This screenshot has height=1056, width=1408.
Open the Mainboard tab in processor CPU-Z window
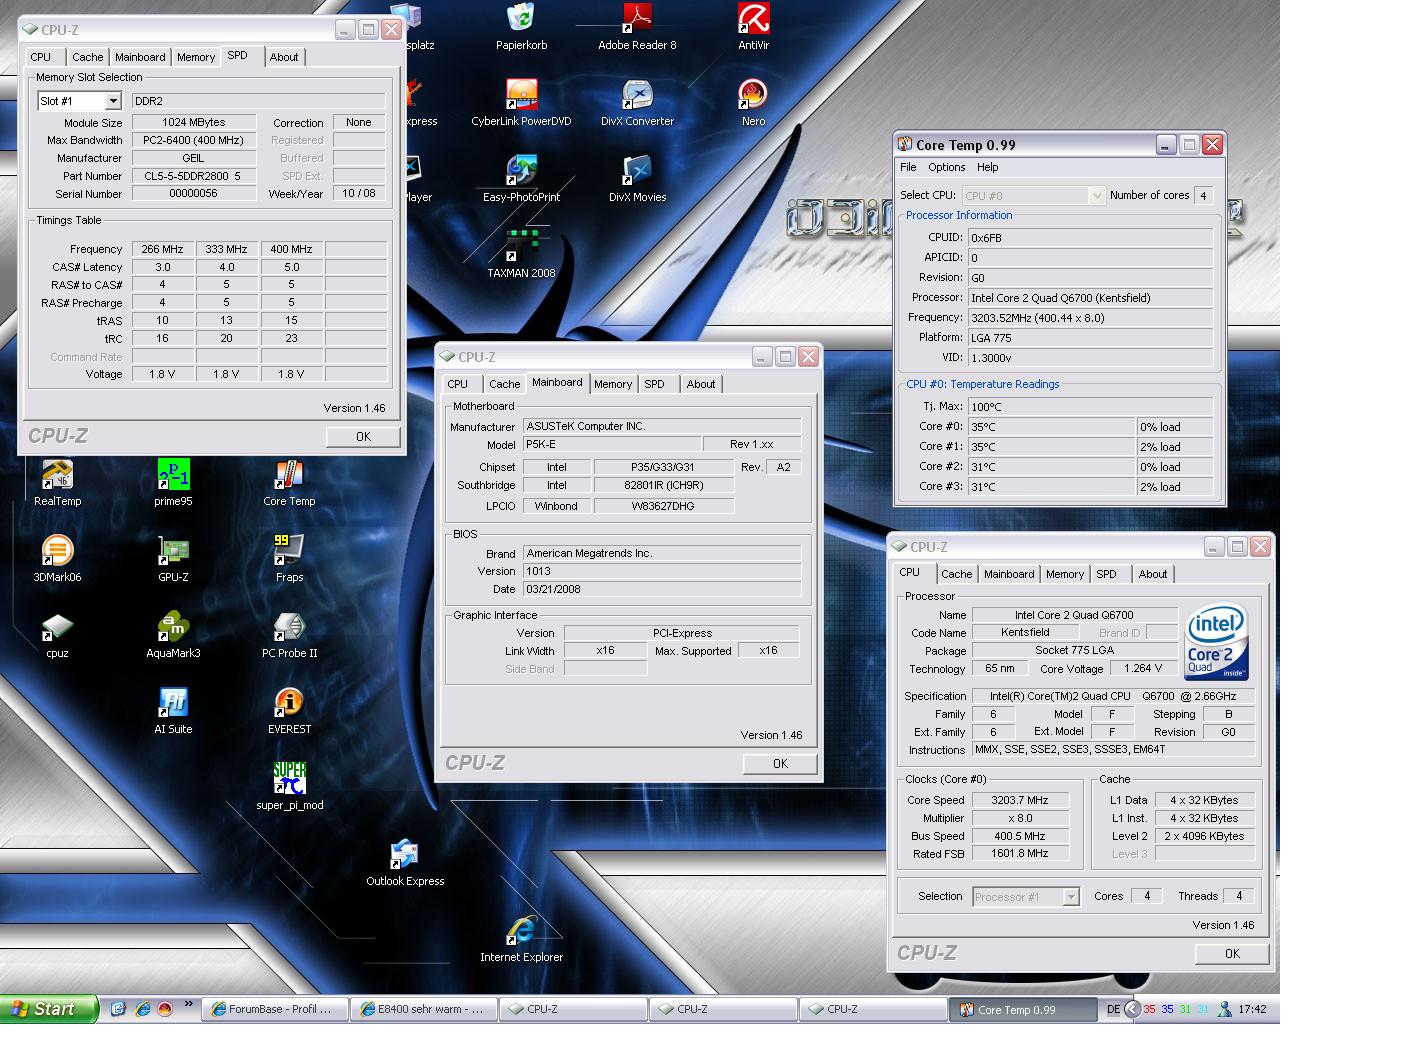[x=1009, y=574]
